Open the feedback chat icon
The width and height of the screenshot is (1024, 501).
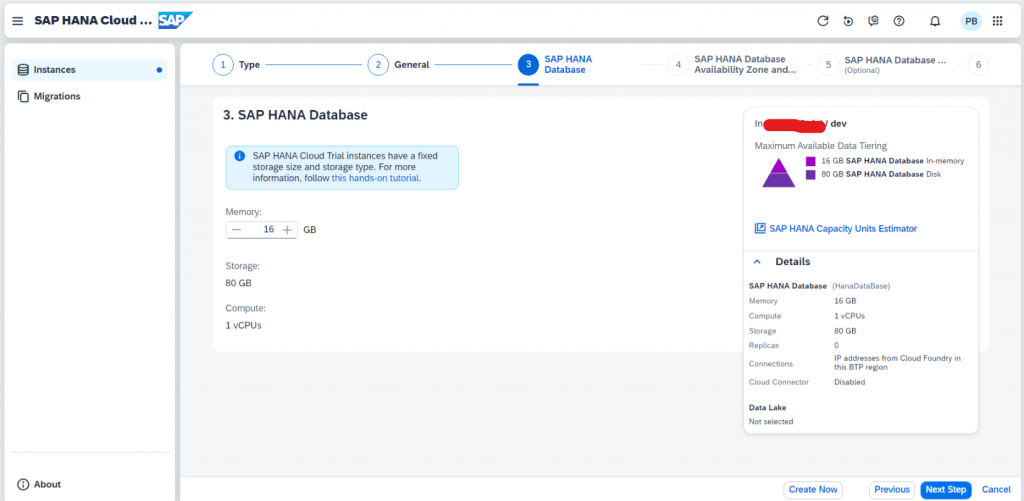[873, 21]
